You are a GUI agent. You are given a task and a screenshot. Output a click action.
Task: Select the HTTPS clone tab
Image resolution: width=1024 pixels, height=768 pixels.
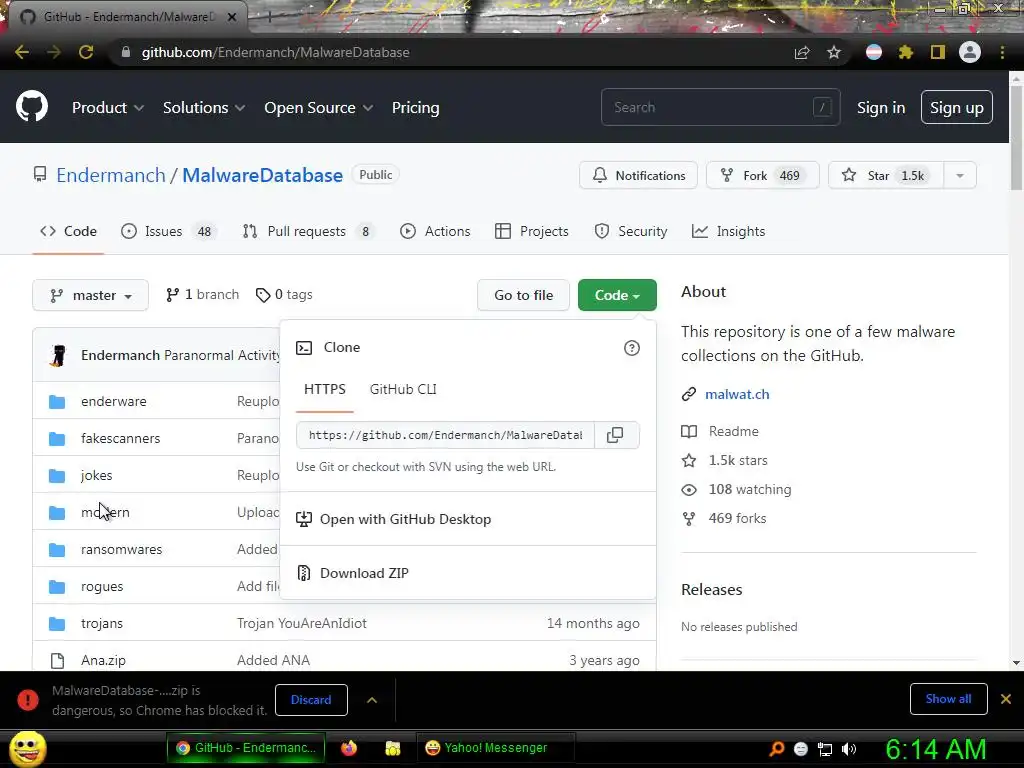[x=325, y=389]
